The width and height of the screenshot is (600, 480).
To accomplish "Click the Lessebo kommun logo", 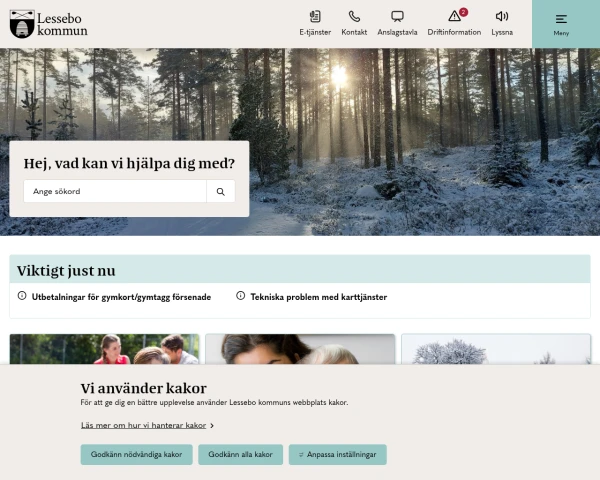I will click(49, 24).
